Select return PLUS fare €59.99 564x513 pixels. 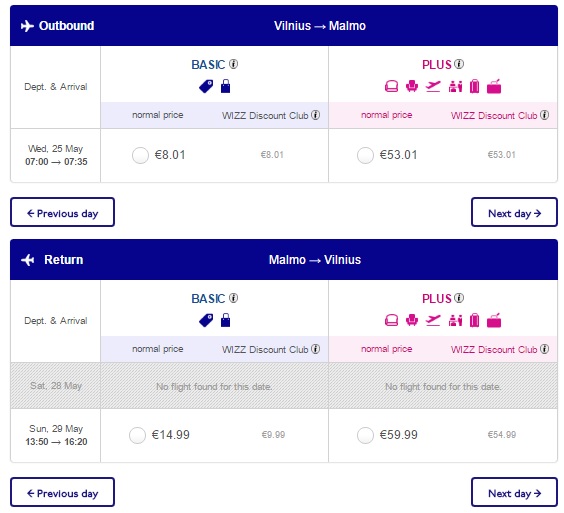point(365,435)
